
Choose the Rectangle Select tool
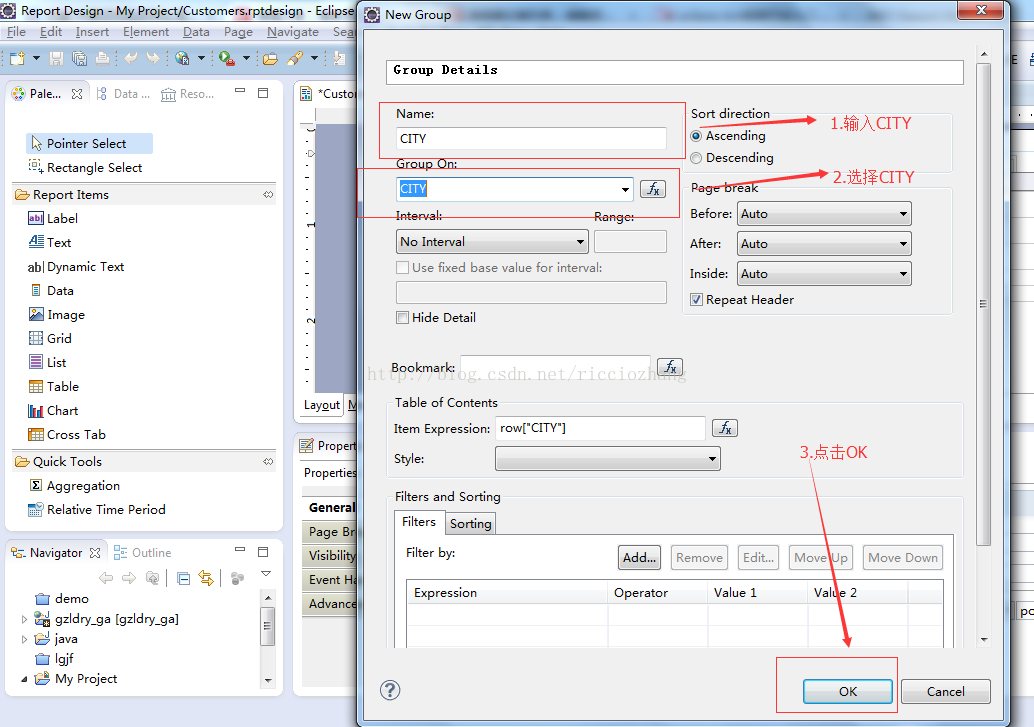[x=86, y=168]
